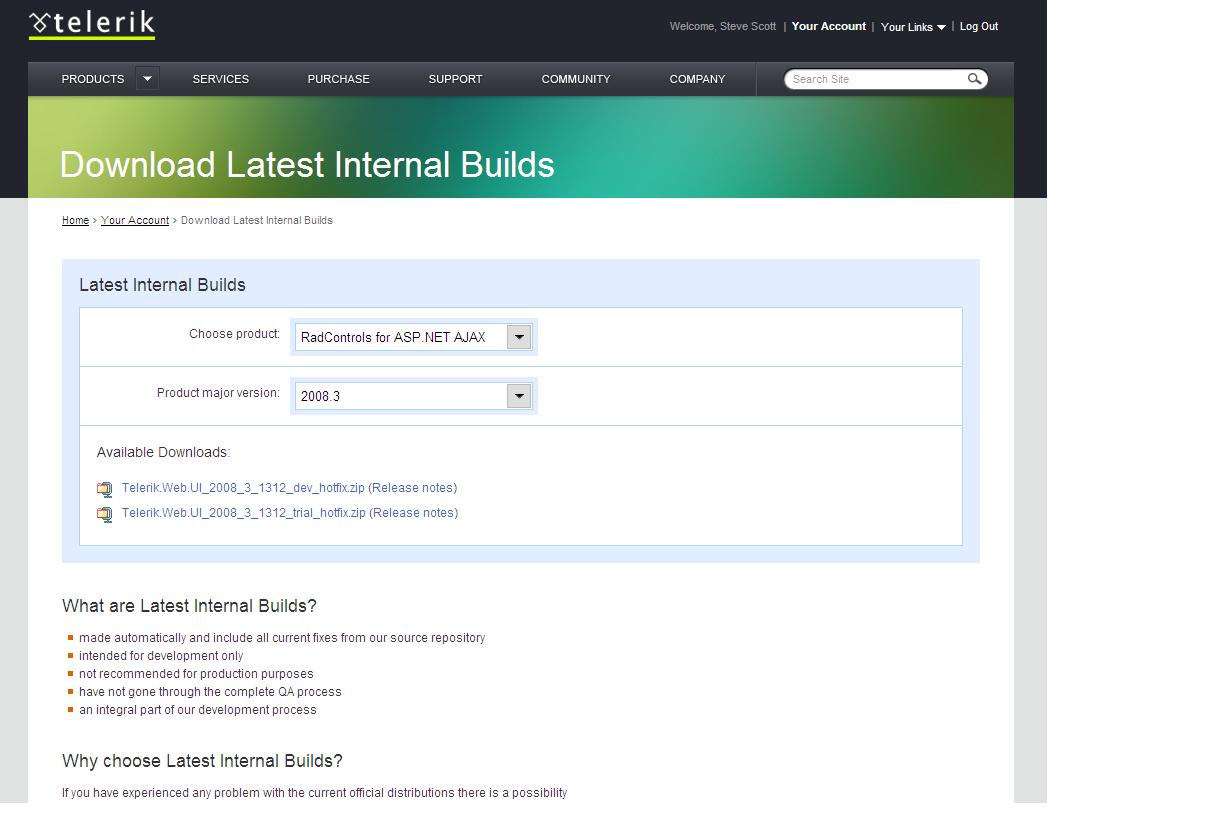This screenshot has width=1209, height=830.
Task: Click zip icon beside trial_hotfix download
Action: point(105,514)
